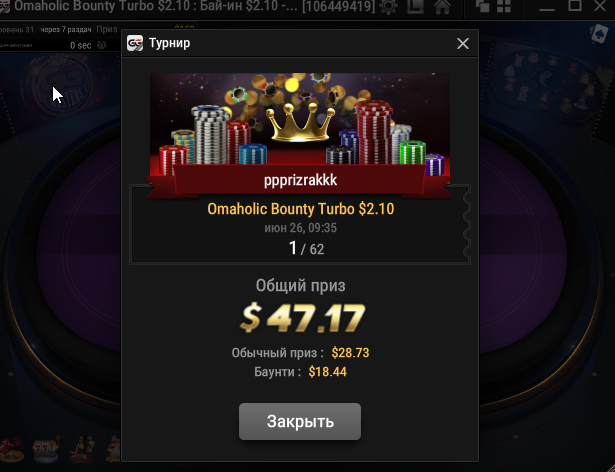Open the roulette and dice casino icon

12,450
